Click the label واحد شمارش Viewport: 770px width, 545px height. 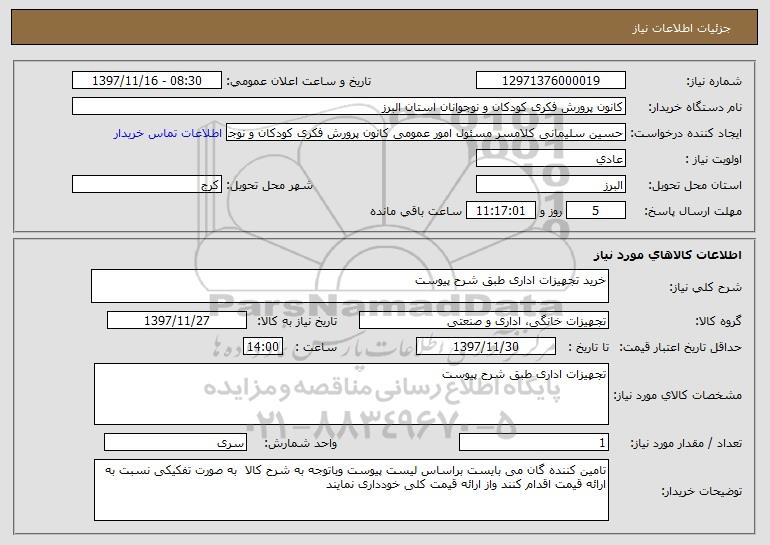pyautogui.click(x=301, y=443)
